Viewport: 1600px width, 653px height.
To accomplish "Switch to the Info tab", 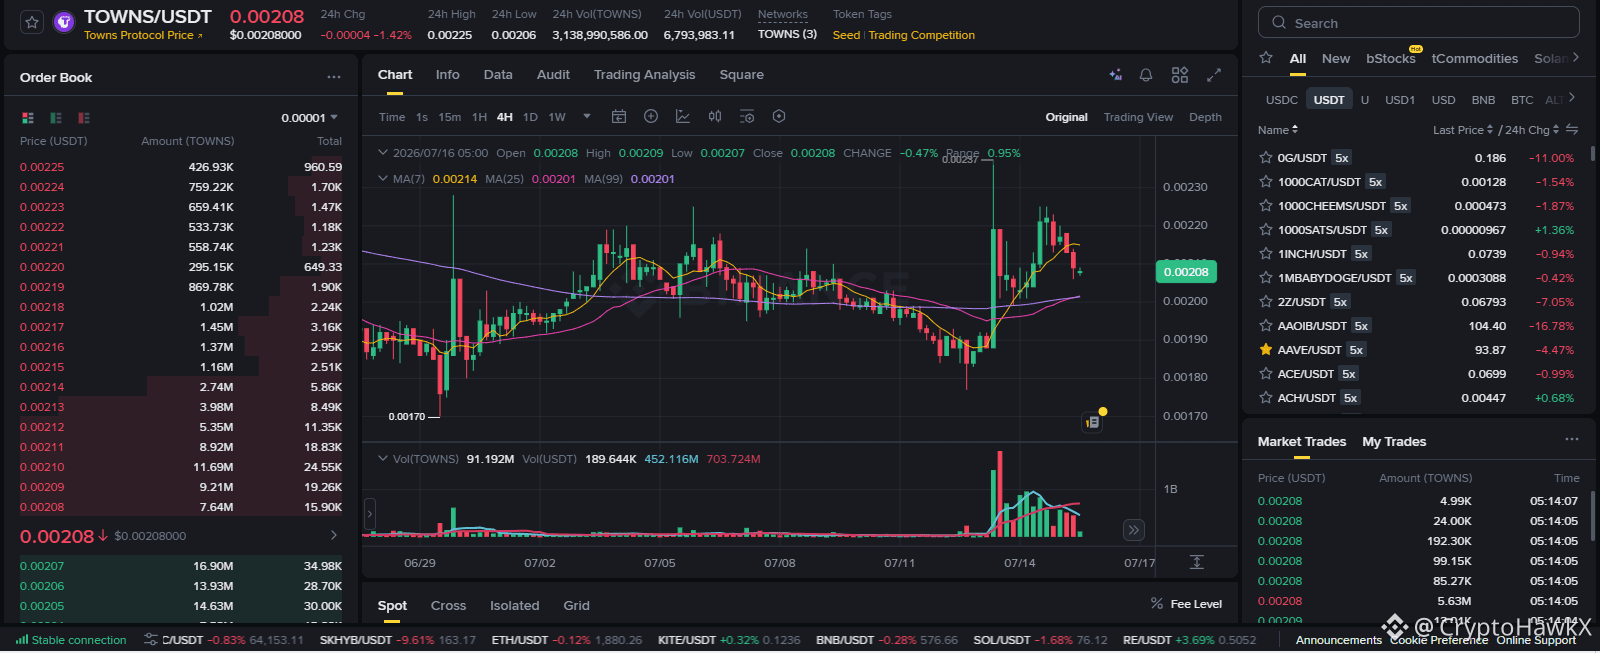I will point(447,75).
